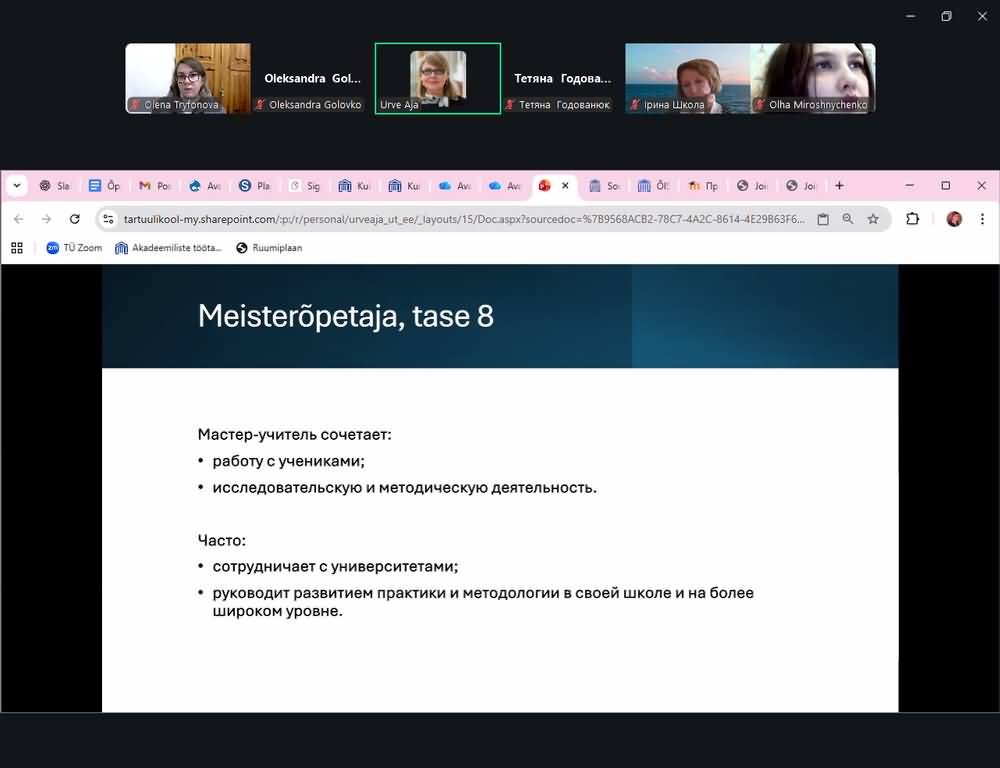Viewport: 1000px width, 768px height.
Task: Select Urve Aja's video thumbnail
Action: coord(437,78)
